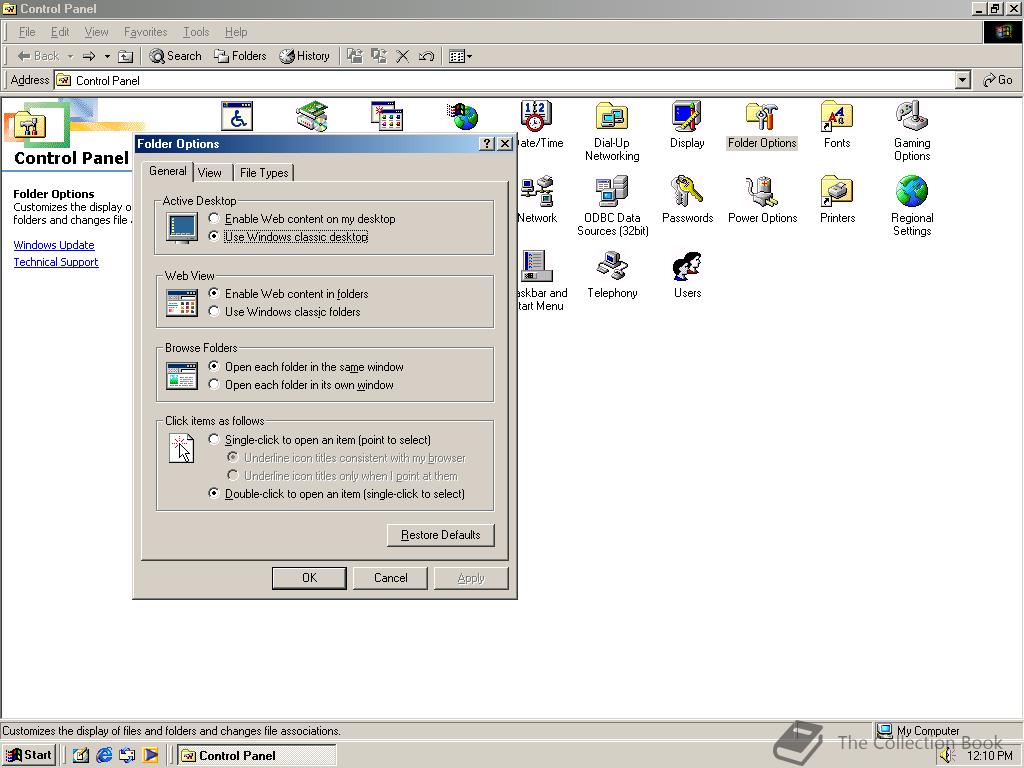The width and height of the screenshot is (1024, 768).
Task: Open the Accessibility Options icon
Action: pos(236,116)
